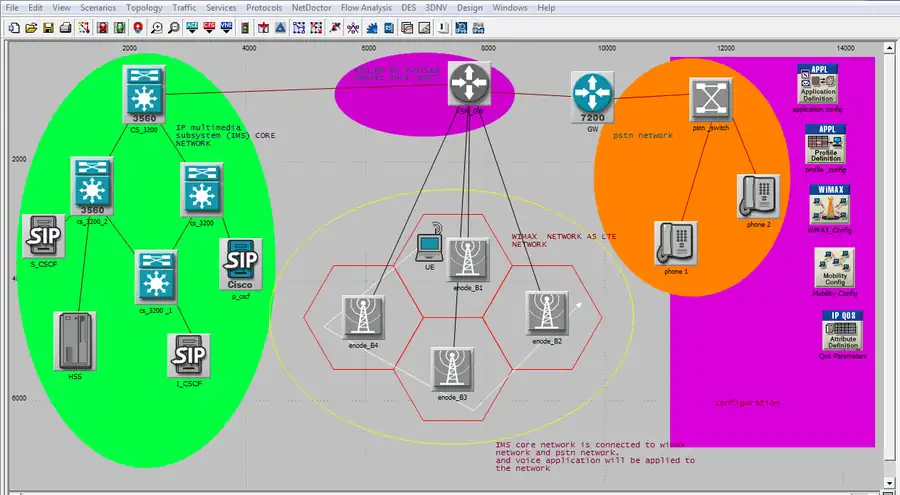
Task: Click the blue triangle toolbar icon
Action: point(280,28)
